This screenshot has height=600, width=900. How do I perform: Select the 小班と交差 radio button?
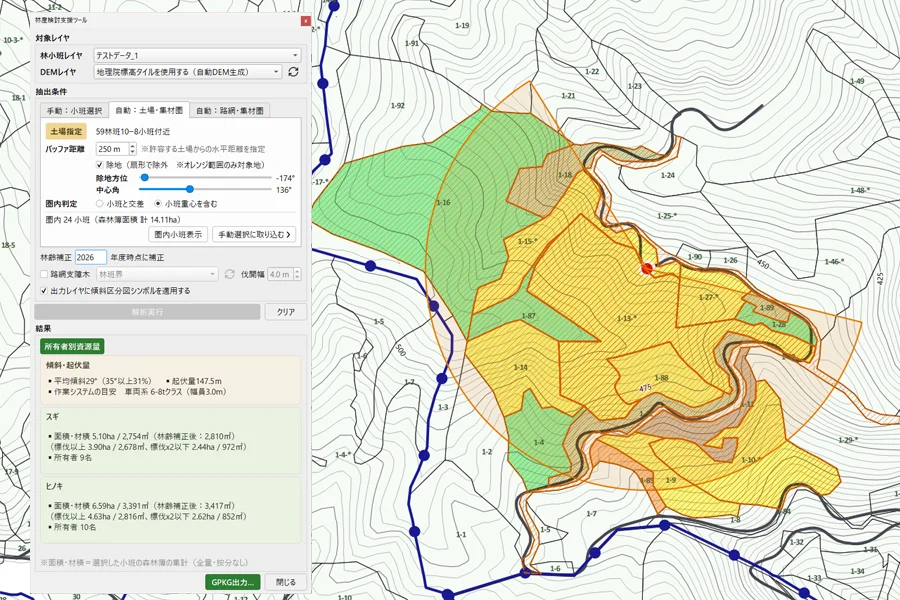(x=100, y=204)
